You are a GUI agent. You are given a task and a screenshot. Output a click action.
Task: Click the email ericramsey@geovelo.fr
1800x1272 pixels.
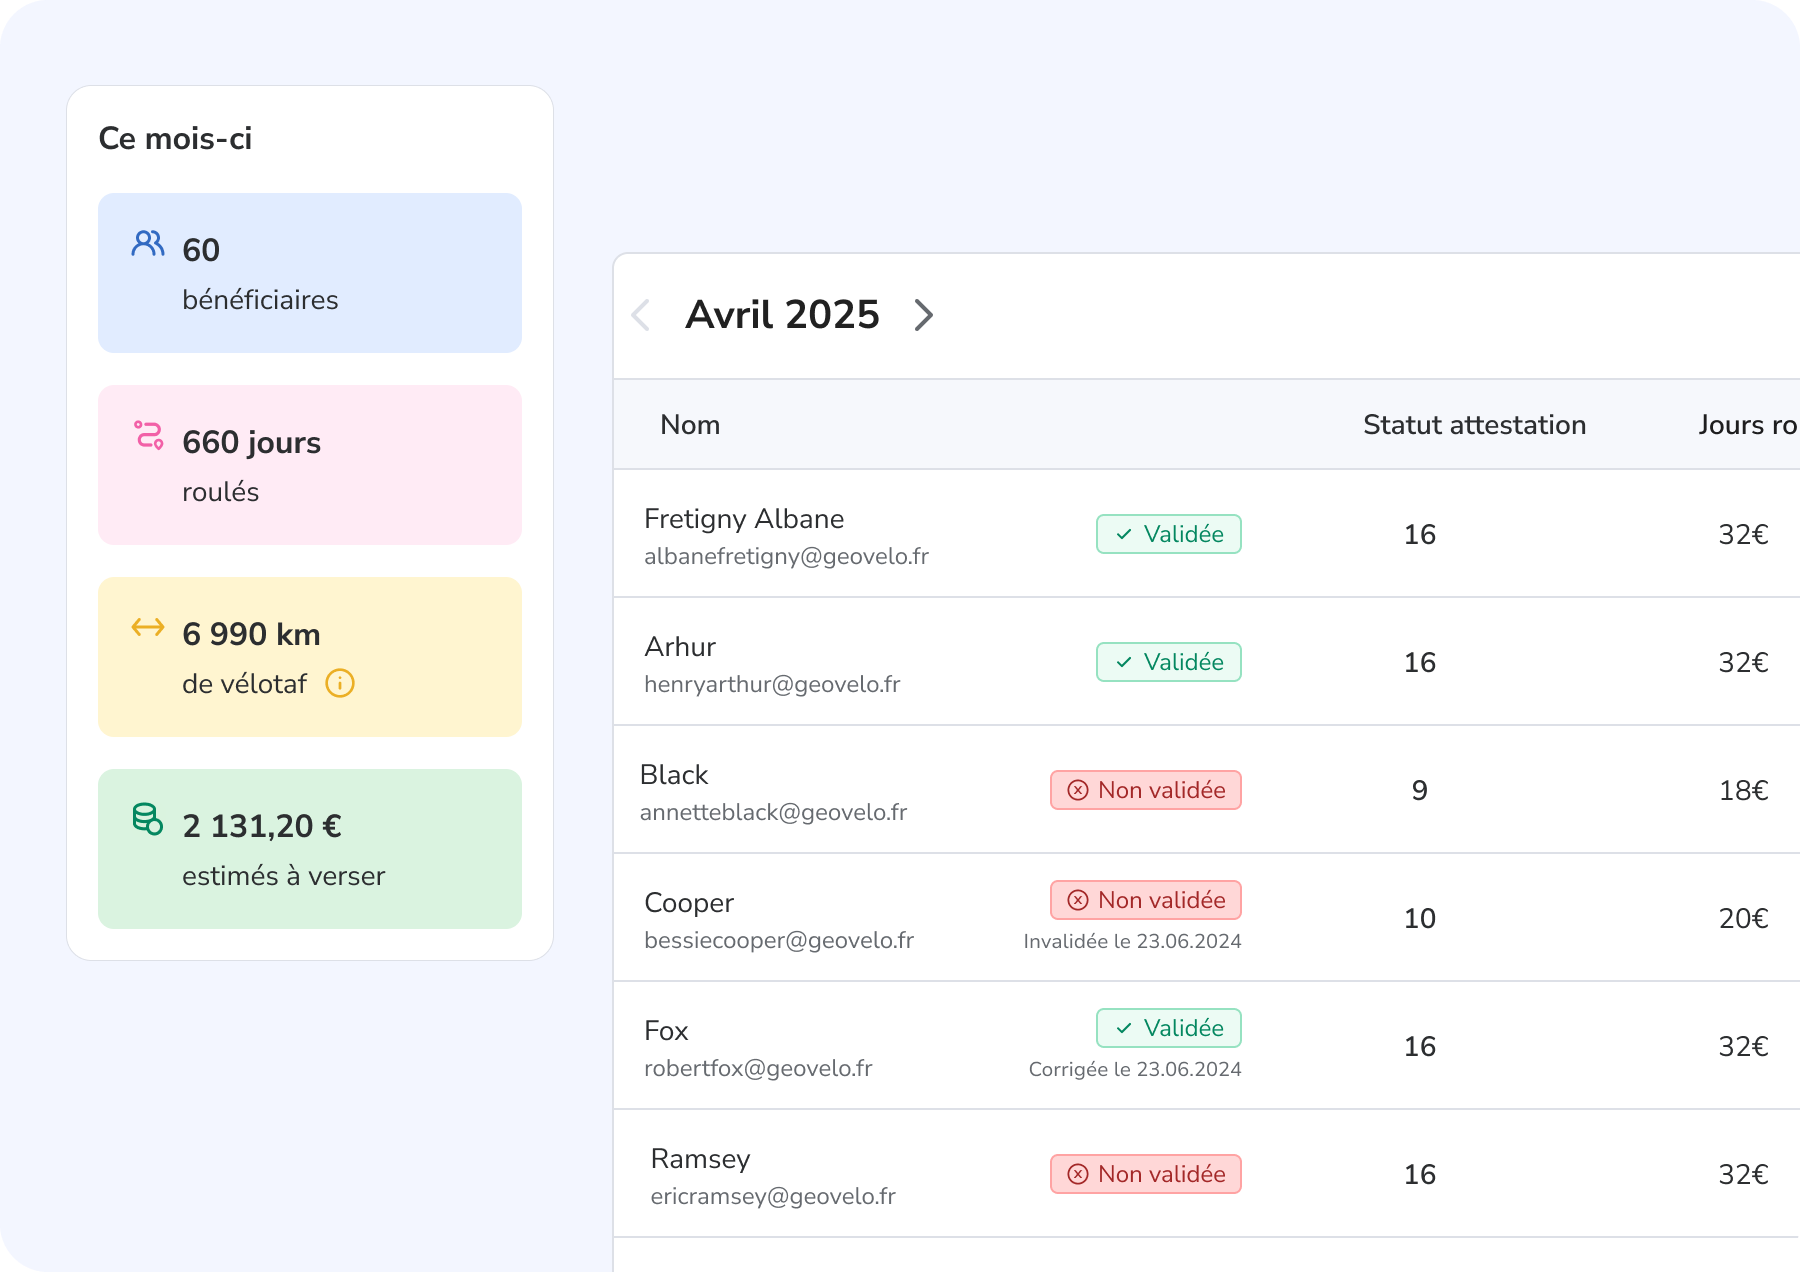pyautogui.click(x=773, y=1197)
